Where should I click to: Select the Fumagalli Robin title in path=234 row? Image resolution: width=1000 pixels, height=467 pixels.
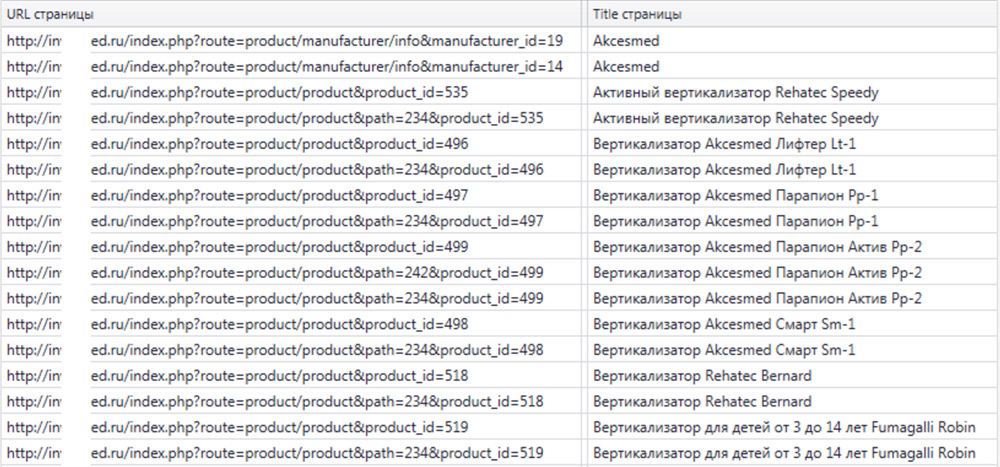coord(784,453)
